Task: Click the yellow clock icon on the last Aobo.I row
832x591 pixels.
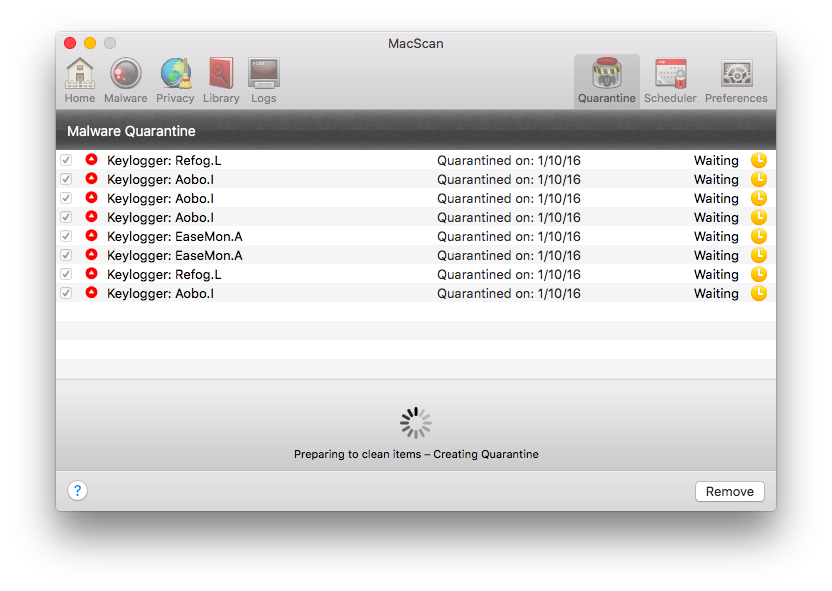Action: click(x=759, y=293)
